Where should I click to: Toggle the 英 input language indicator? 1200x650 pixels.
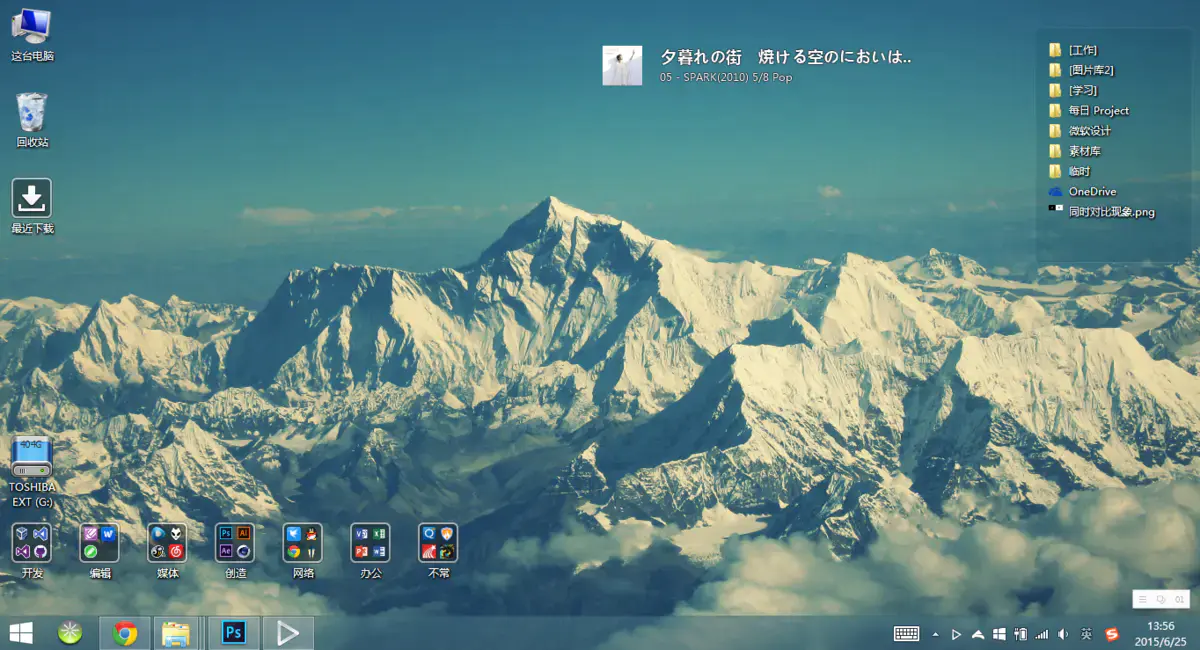1086,634
